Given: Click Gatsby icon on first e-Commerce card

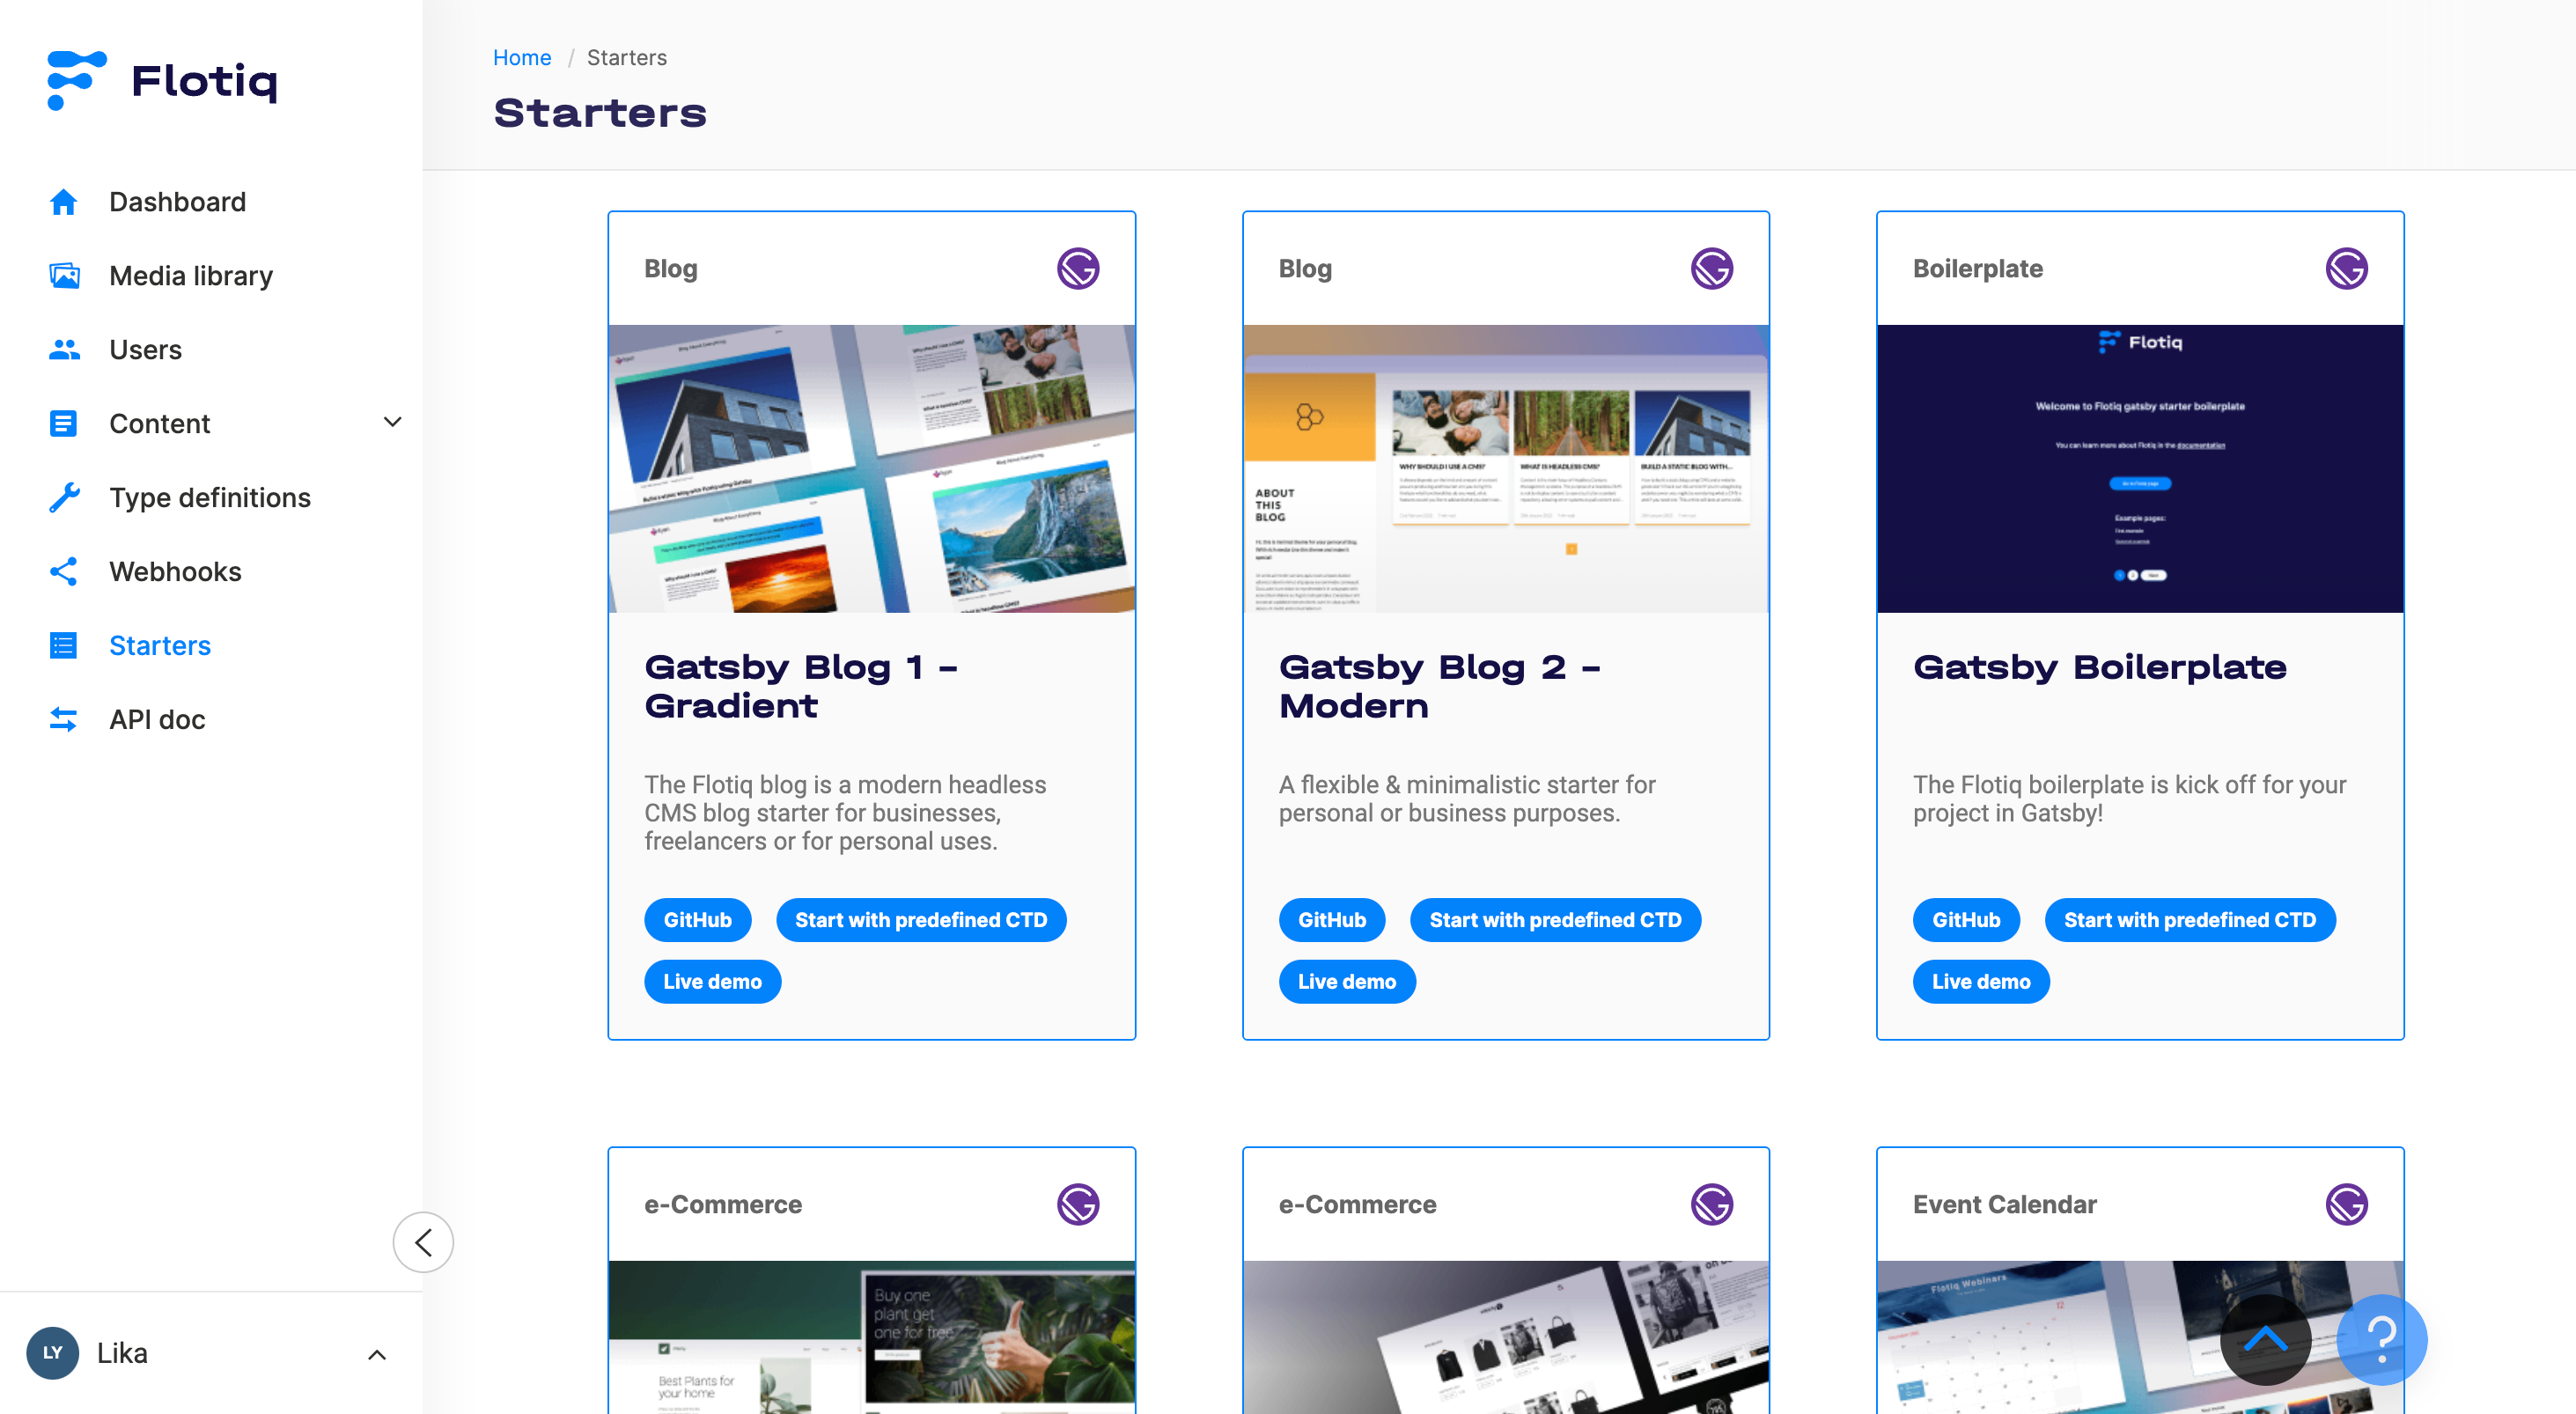Looking at the screenshot, I should click(x=1078, y=1204).
